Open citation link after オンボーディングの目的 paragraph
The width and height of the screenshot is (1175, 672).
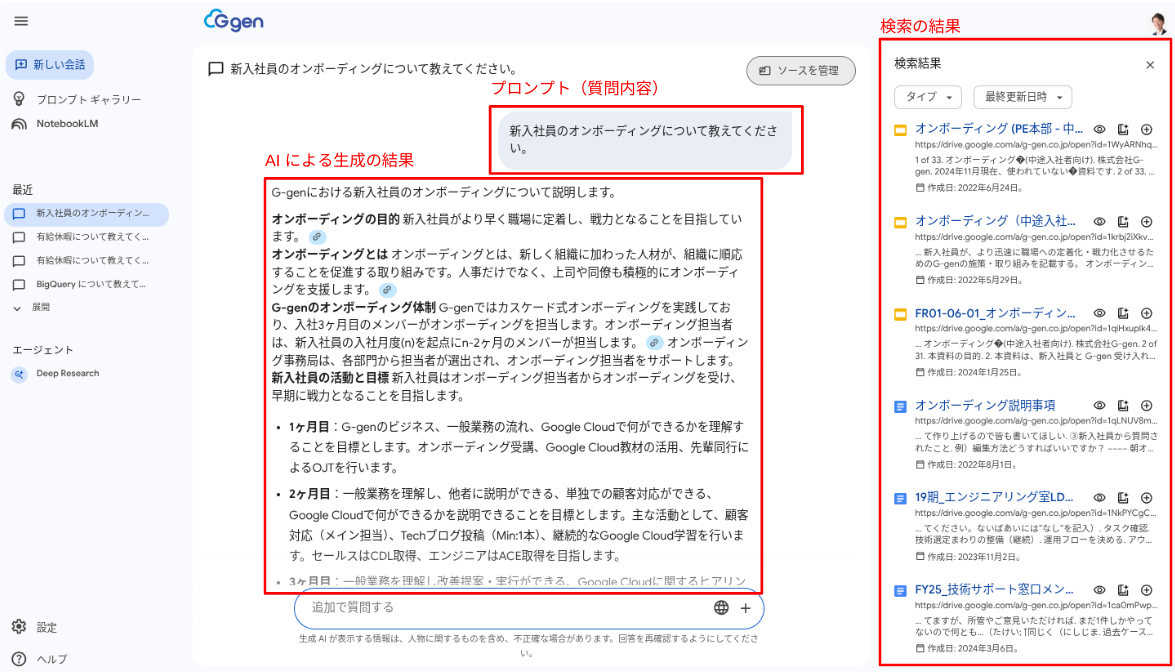click(318, 237)
